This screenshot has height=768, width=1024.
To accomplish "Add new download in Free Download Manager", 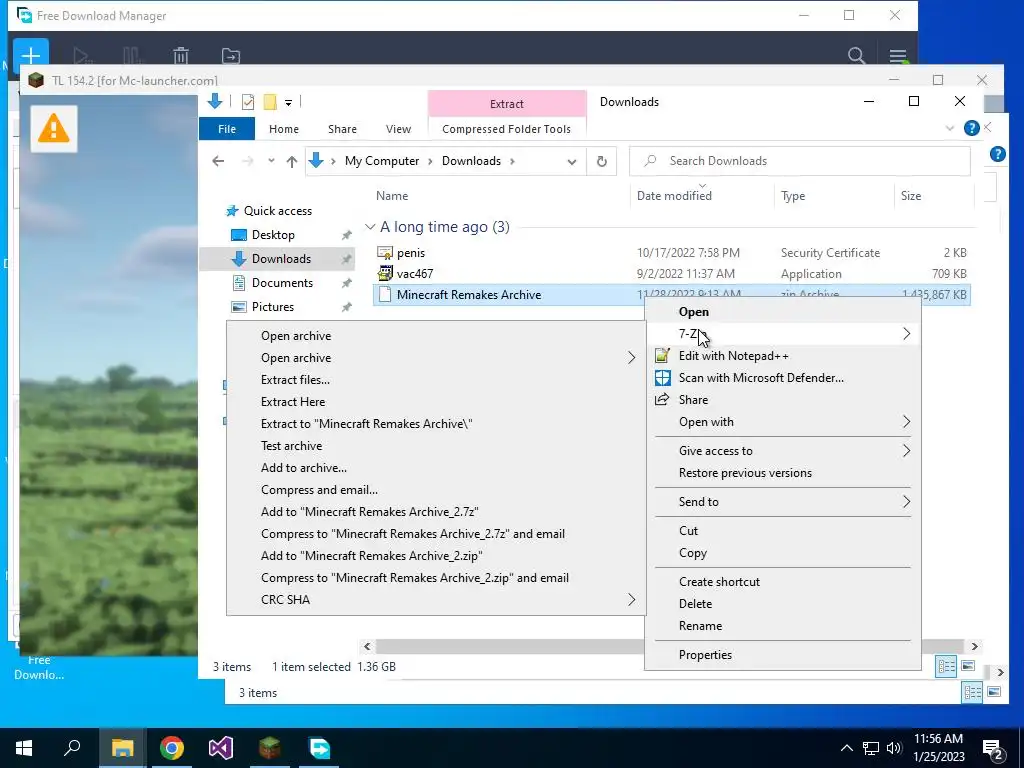I will [30, 55].
